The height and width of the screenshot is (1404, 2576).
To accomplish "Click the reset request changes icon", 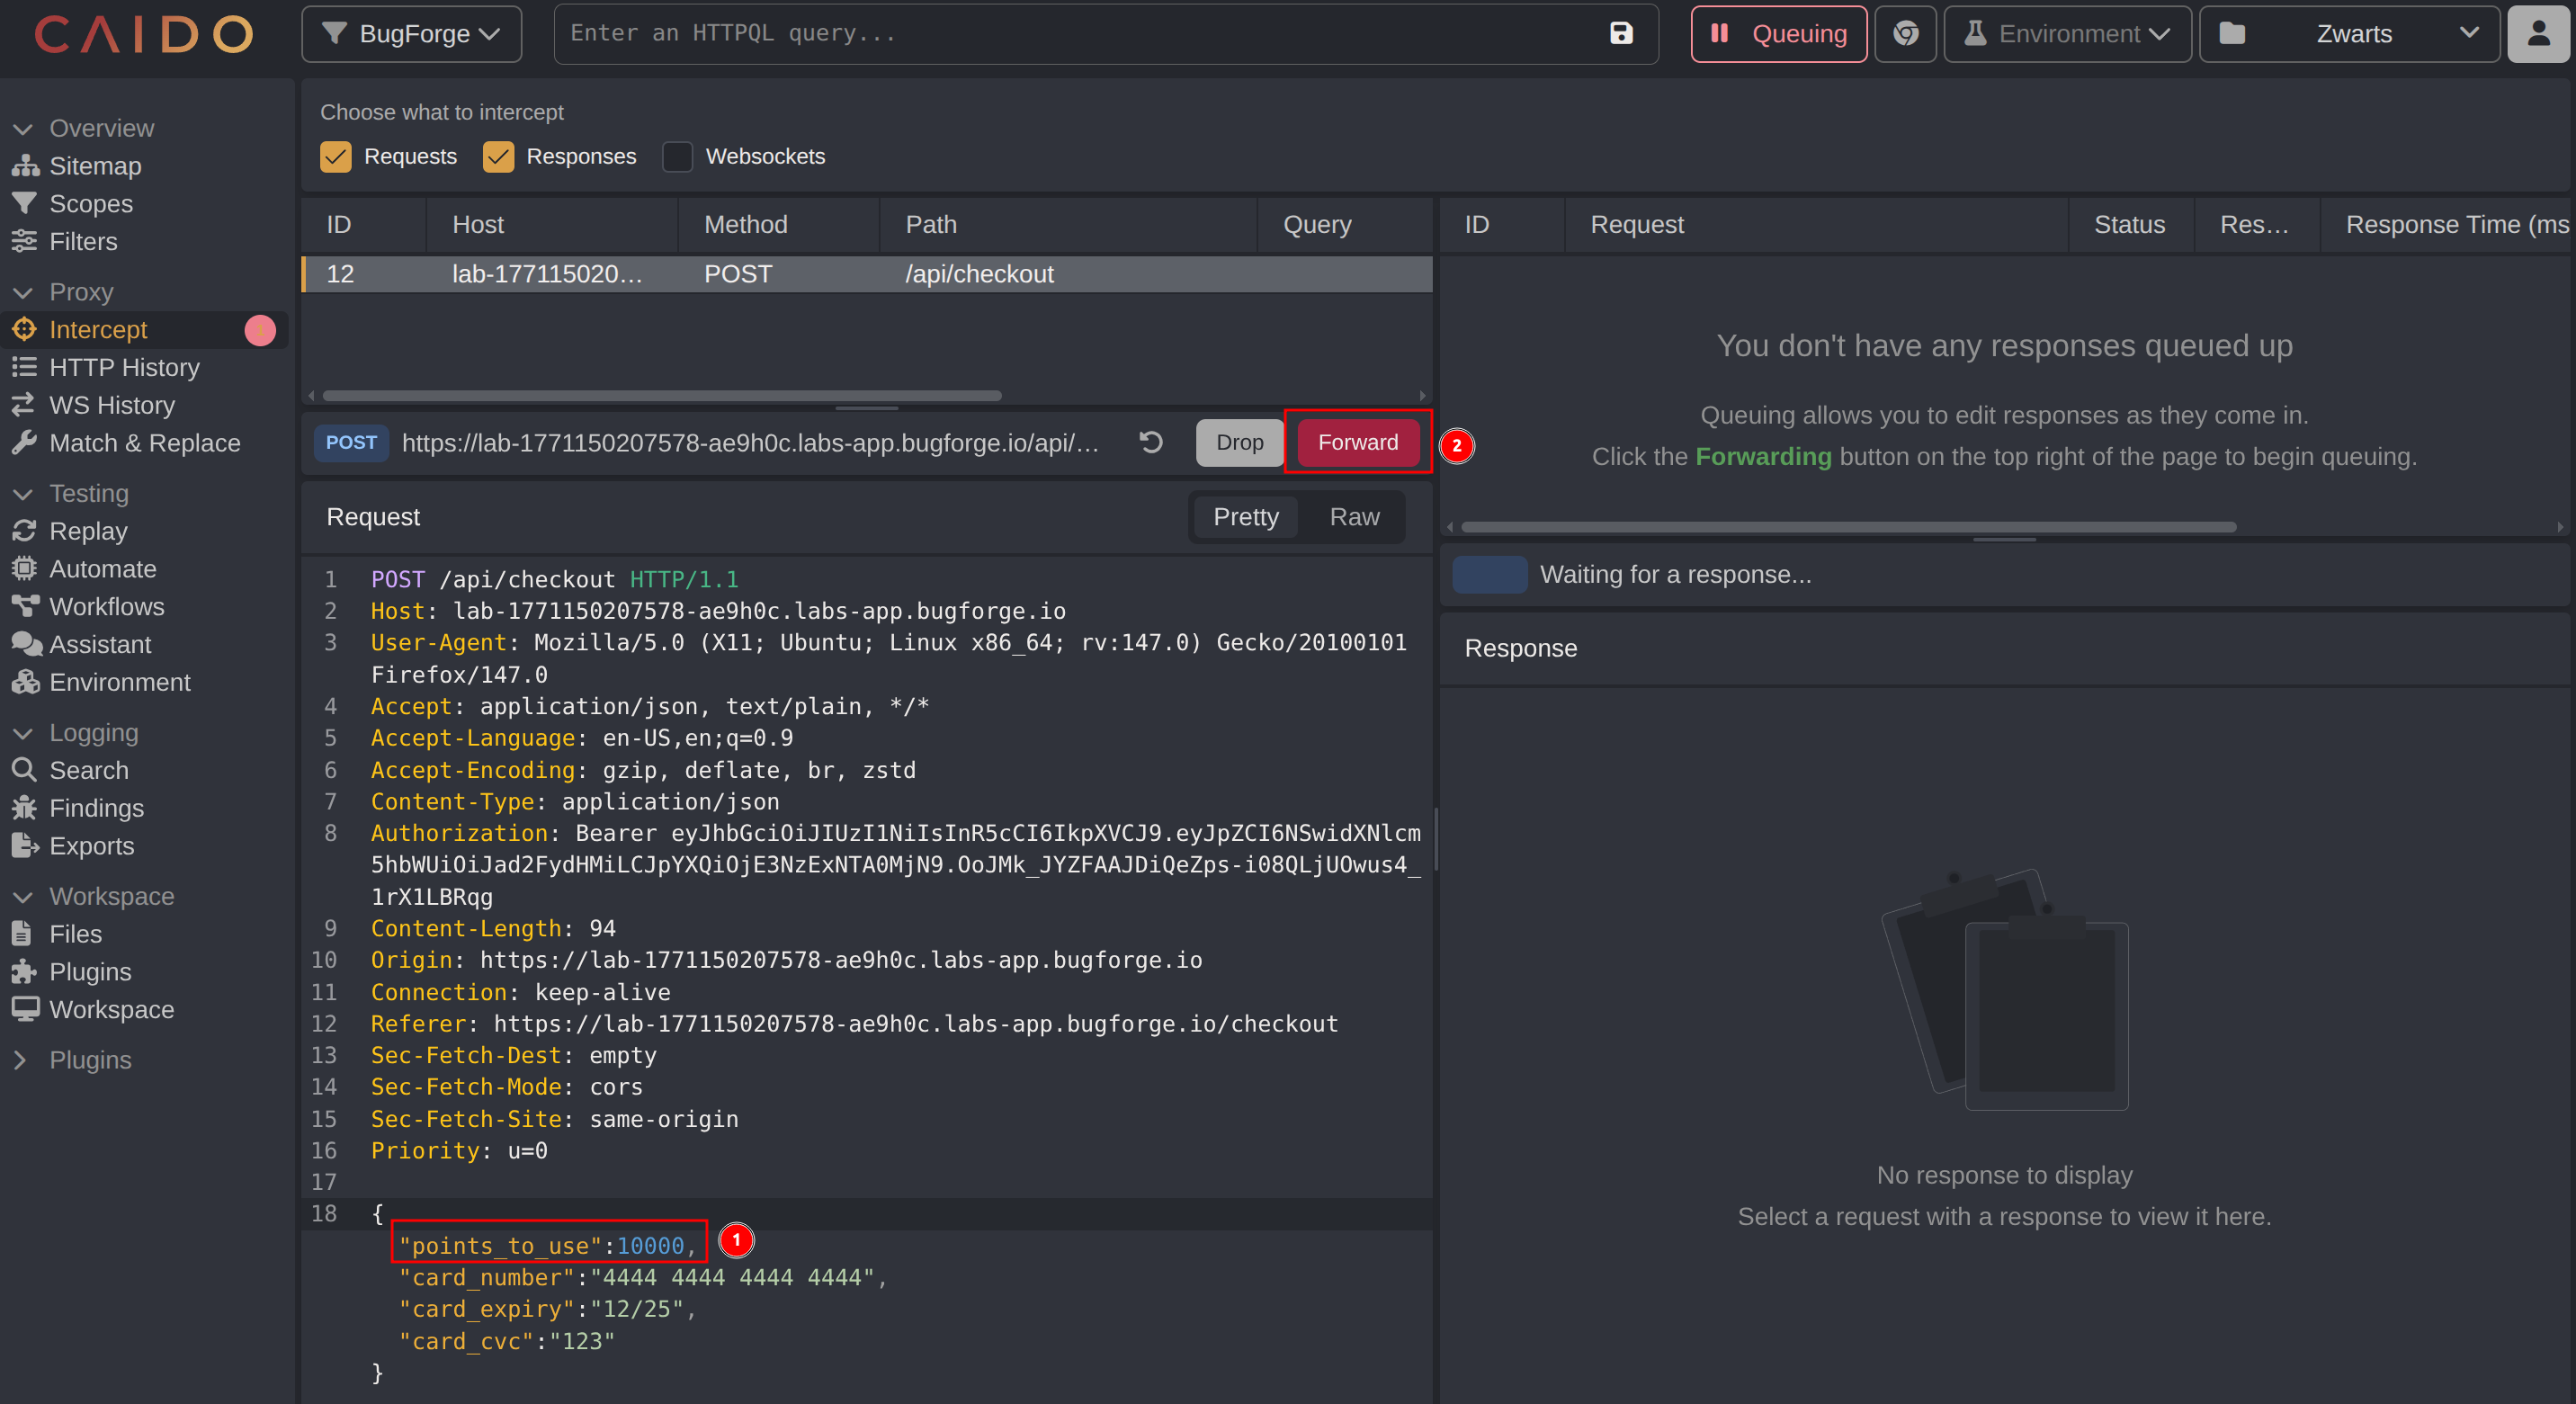I will coord(1151,442).
